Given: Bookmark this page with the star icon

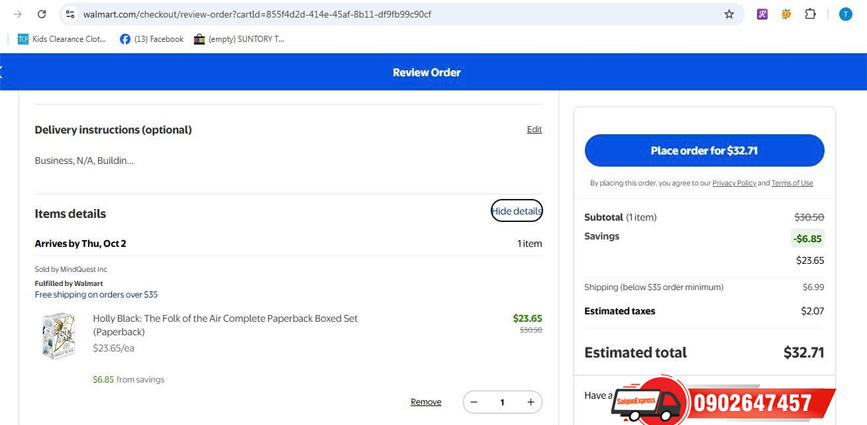Looking at the screenshot, I should pos(729,14).
